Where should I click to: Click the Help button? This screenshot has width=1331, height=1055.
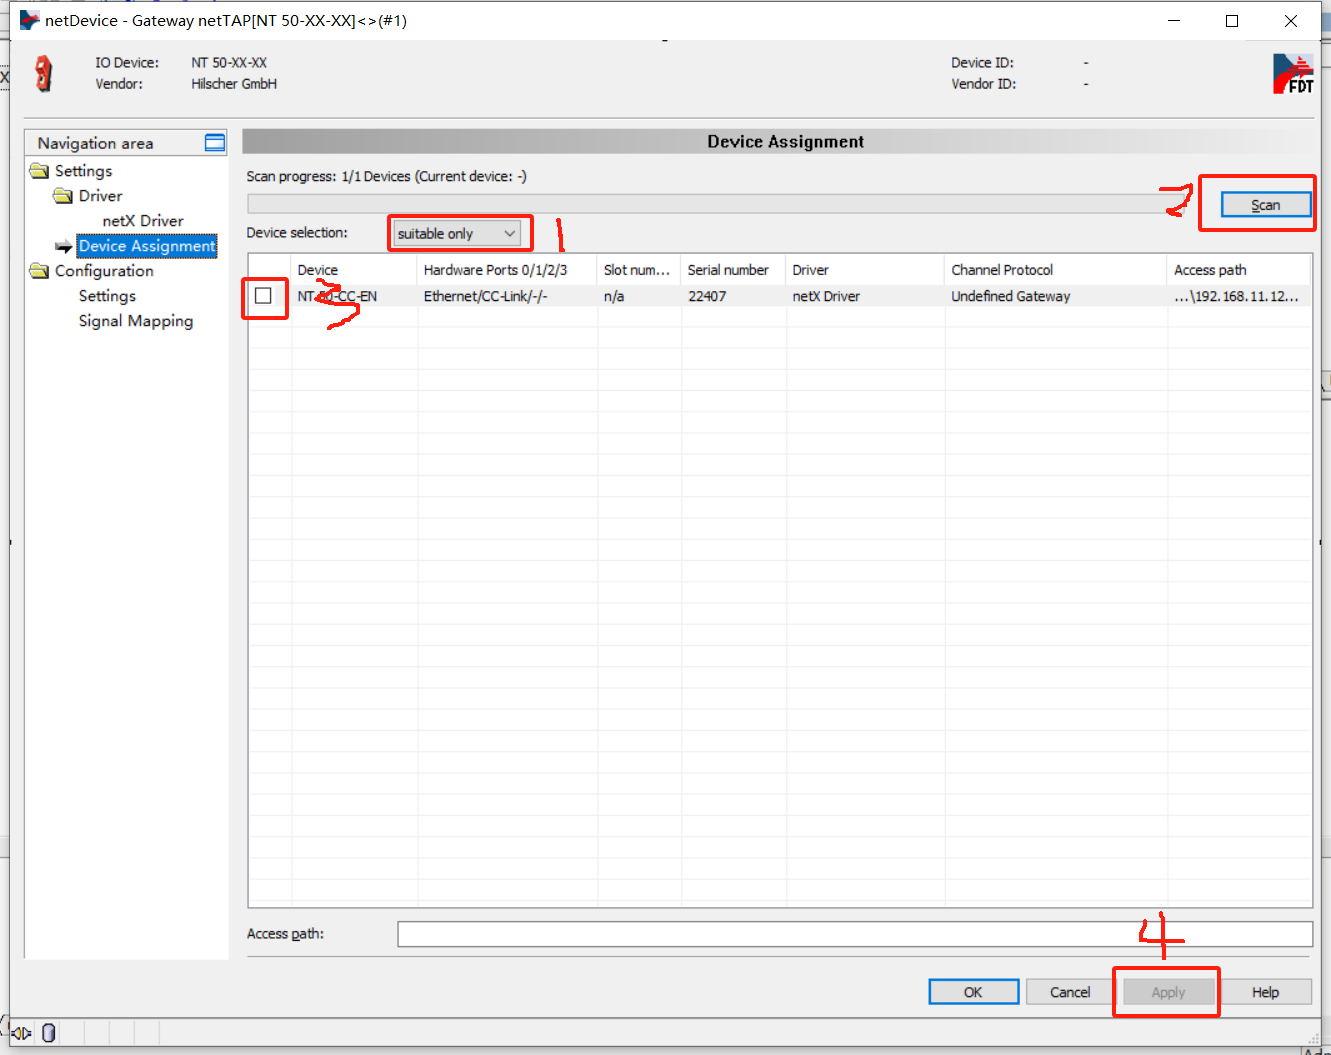pos(1265,992)
